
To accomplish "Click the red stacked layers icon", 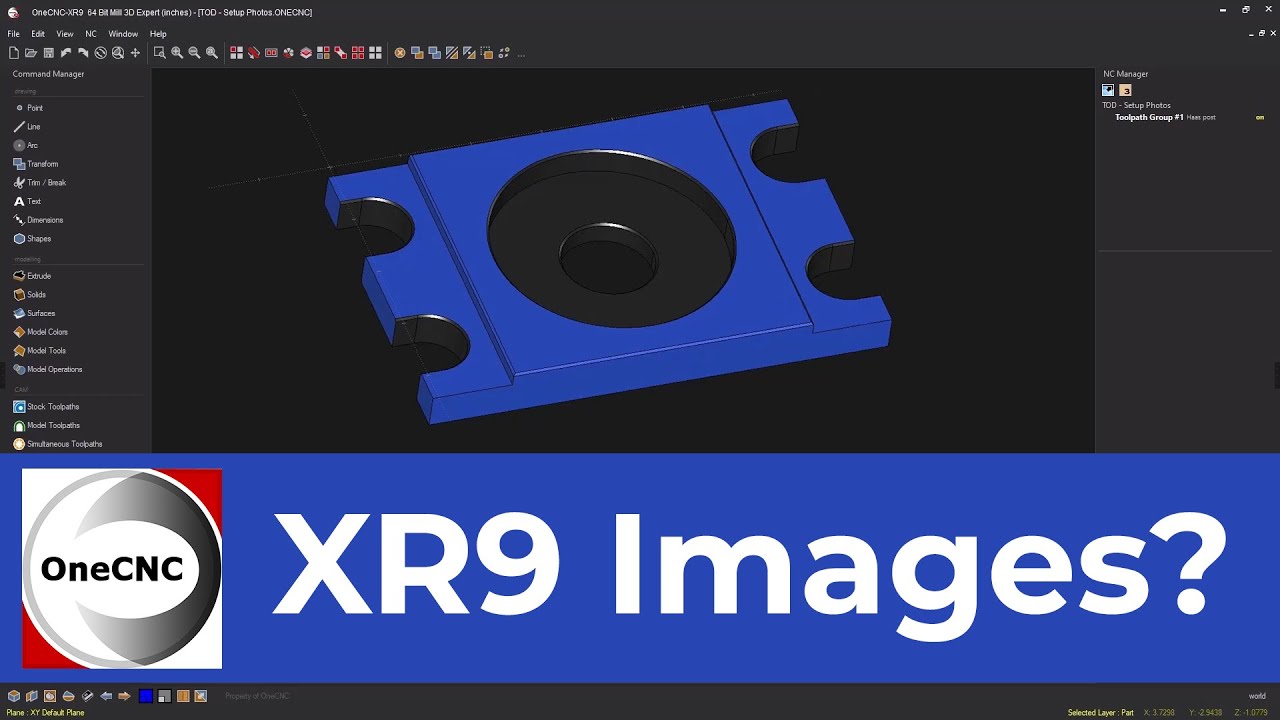I will [x=306, y=53].
